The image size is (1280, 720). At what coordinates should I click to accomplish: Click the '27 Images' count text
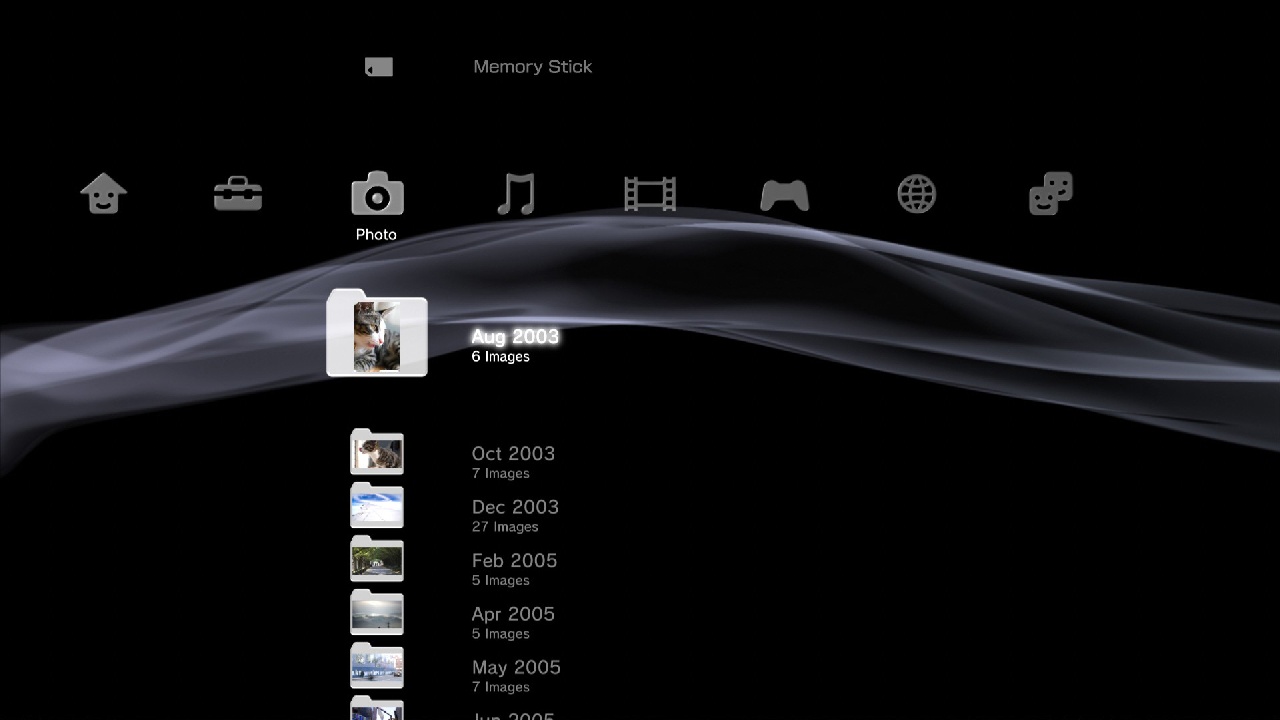(505, 527)
